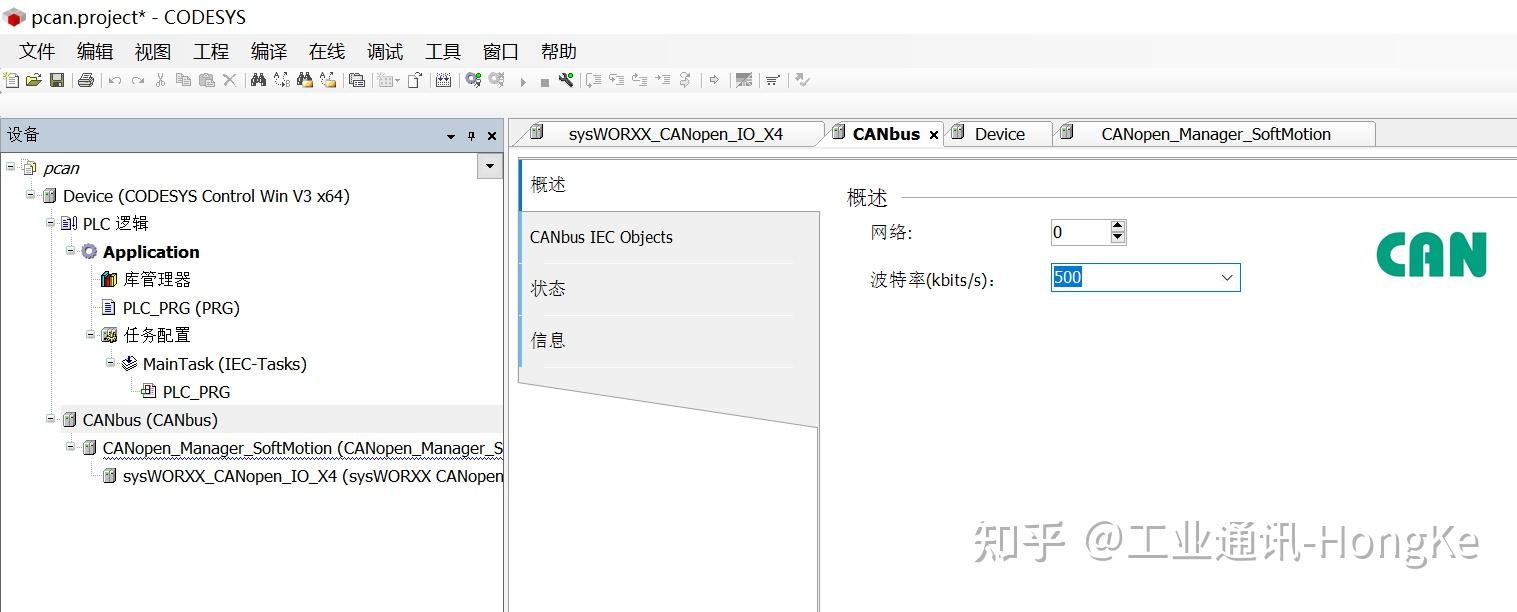The width and height of the screenshot is (1517, 612).
Task: Click the Login gear icon on the toolbar
Action: click(472, 80)
